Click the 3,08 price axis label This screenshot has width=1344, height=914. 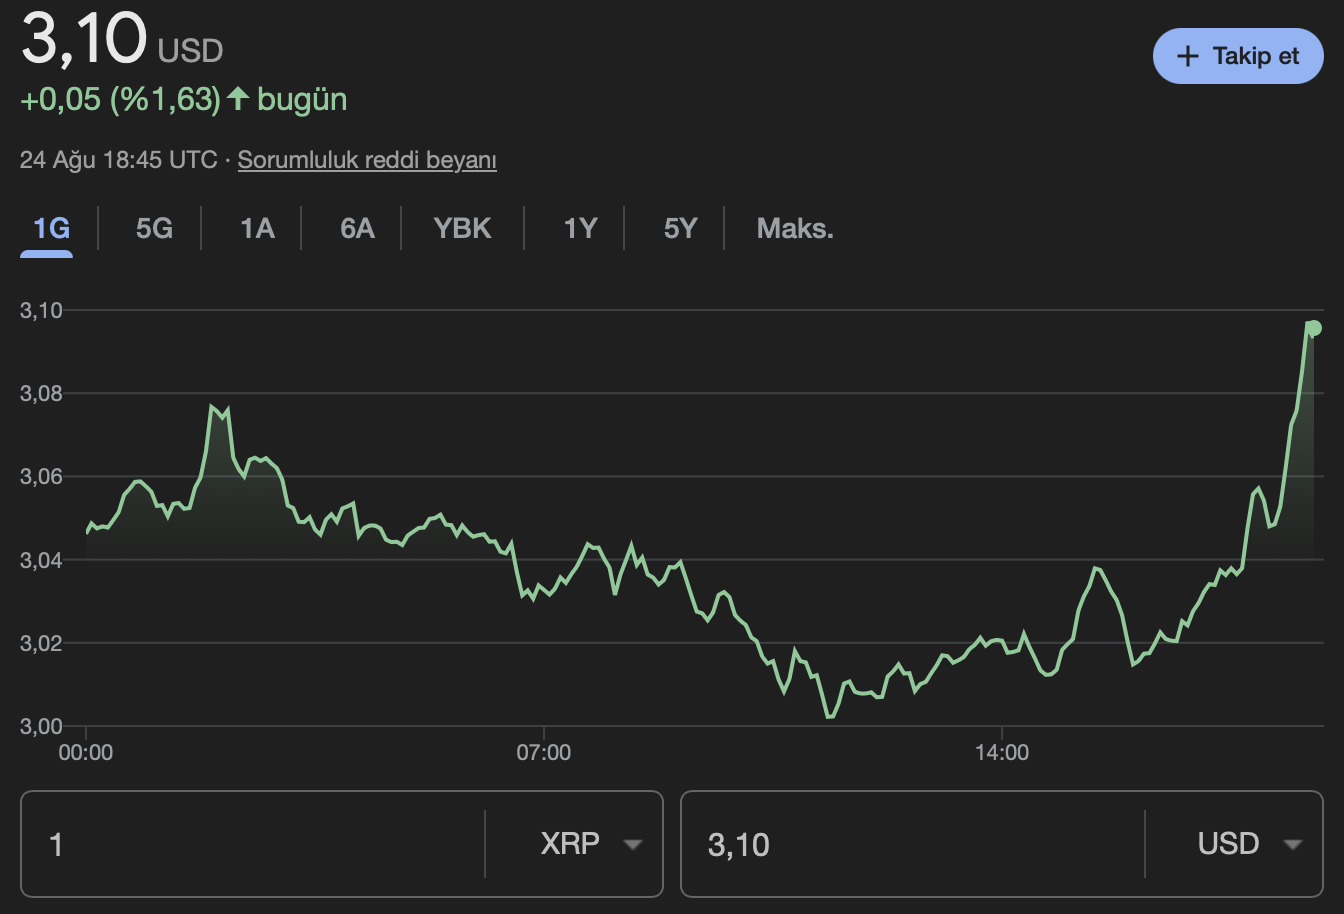(x=41, y=393)
